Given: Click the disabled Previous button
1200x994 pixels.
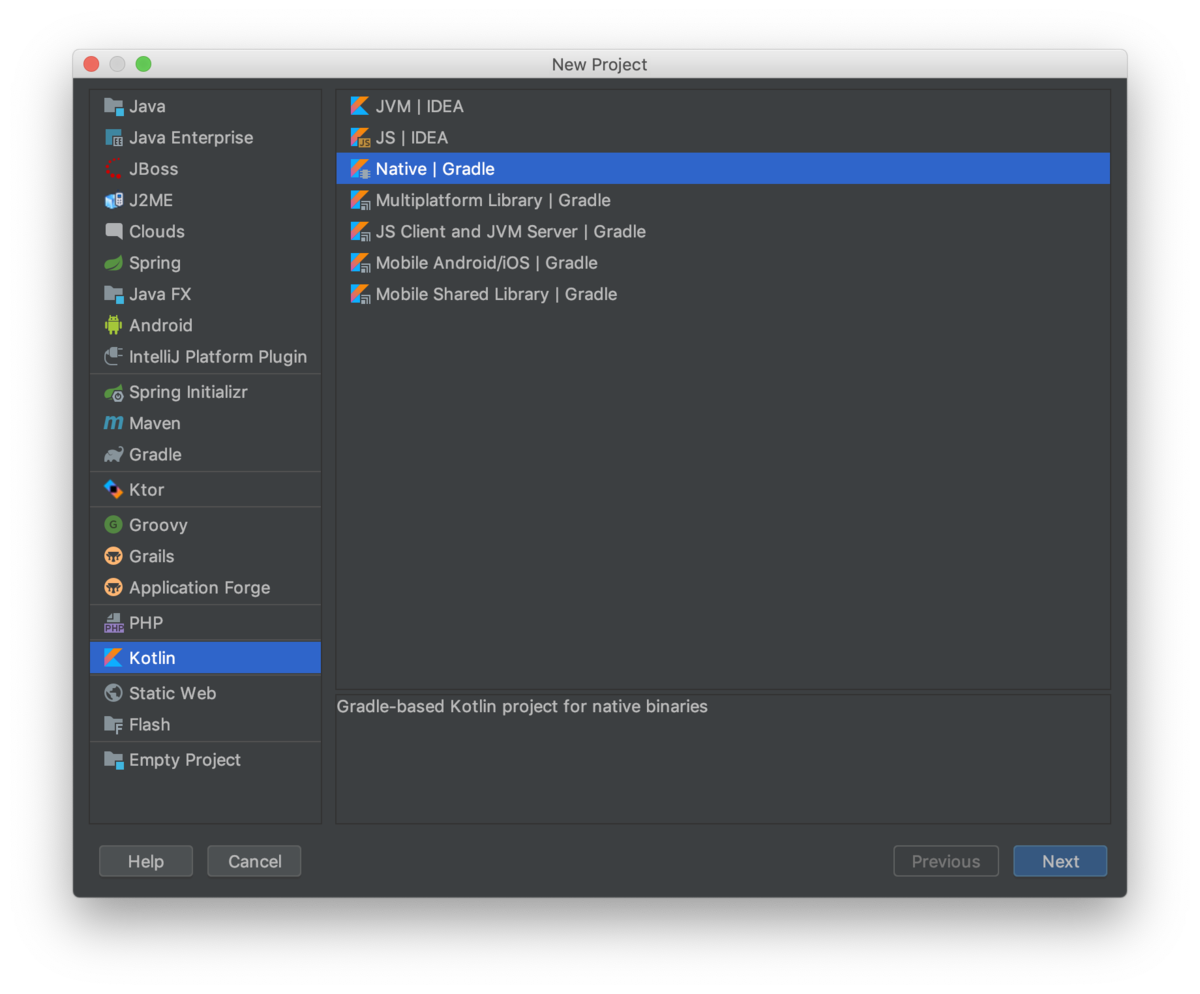Looking at the screenshot, I should (946, 861).
